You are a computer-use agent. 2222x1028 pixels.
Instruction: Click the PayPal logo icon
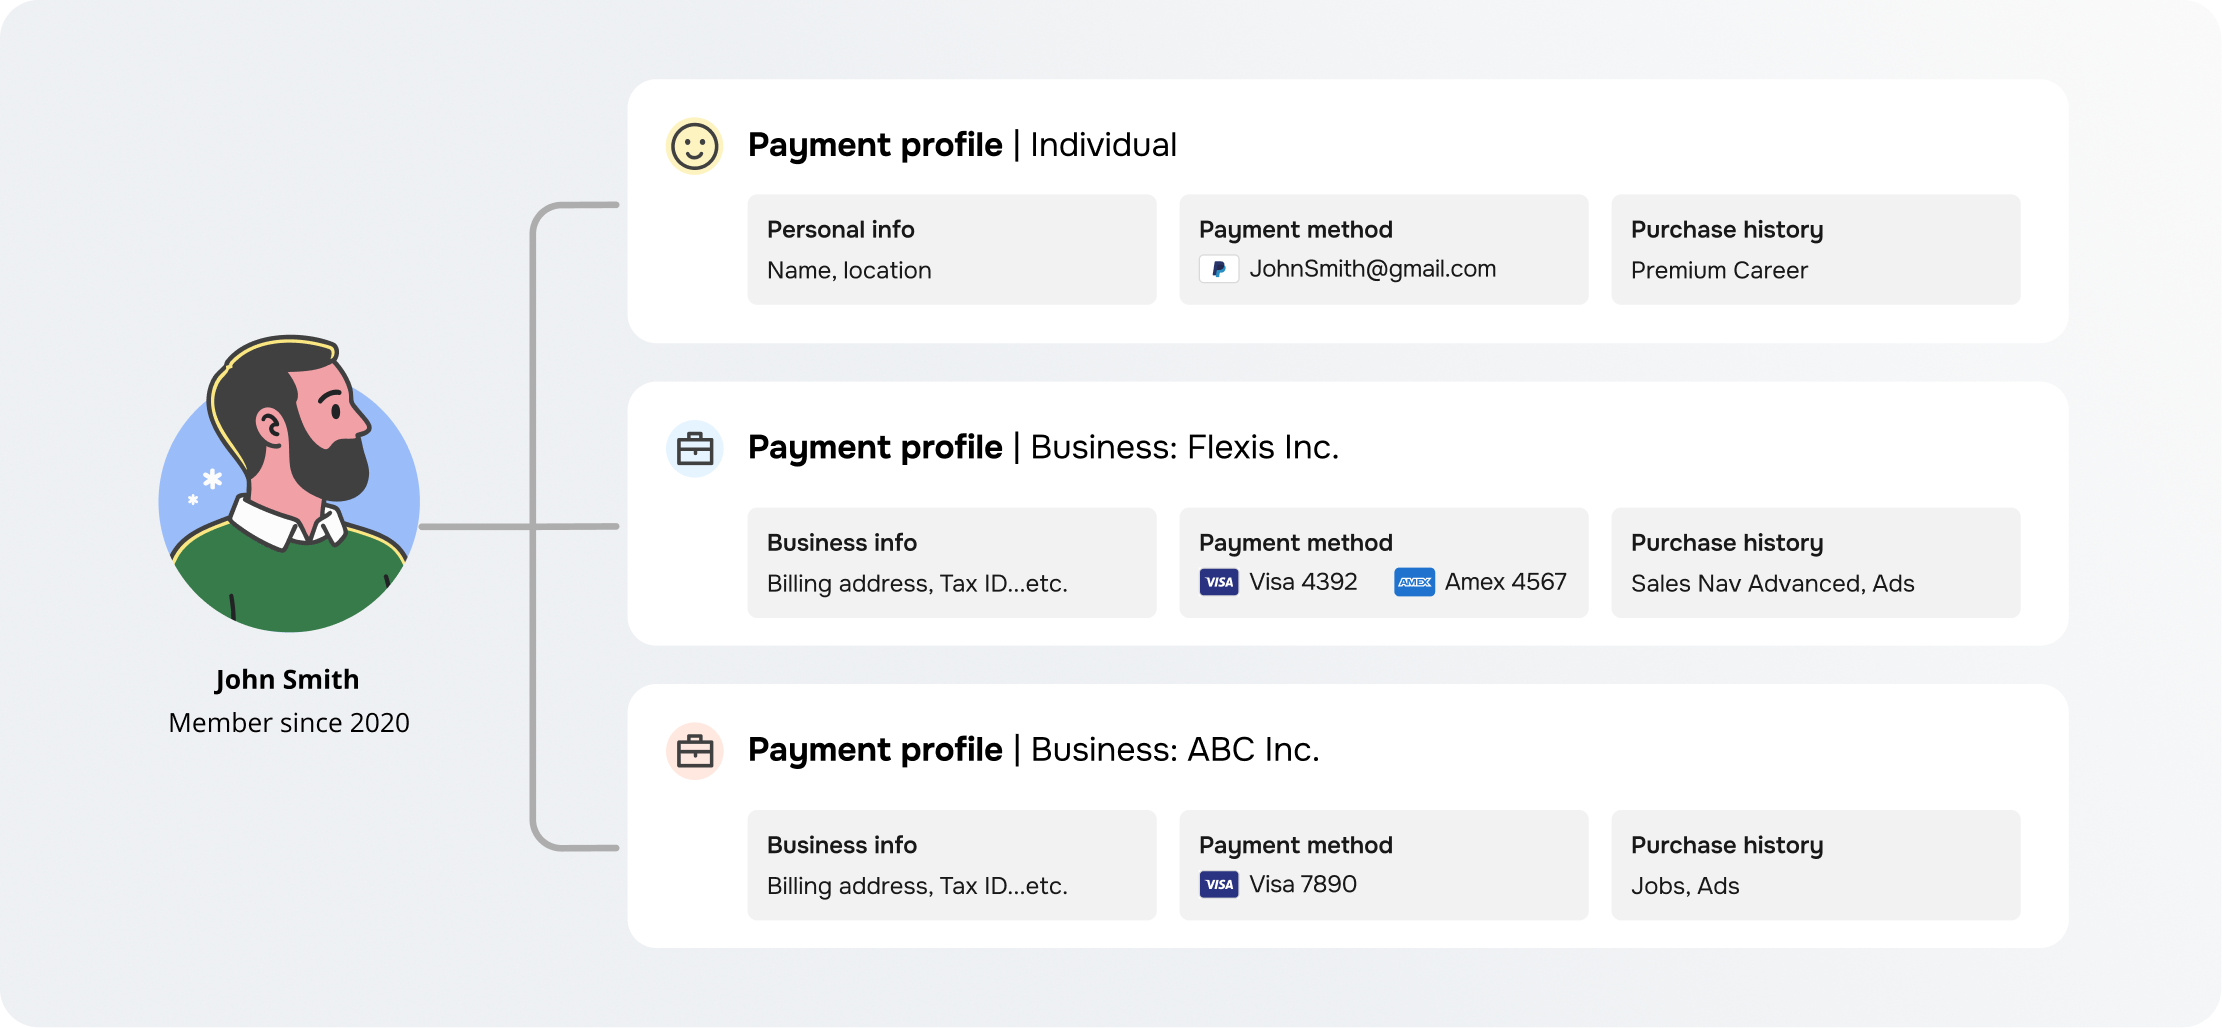(1219, 269)
